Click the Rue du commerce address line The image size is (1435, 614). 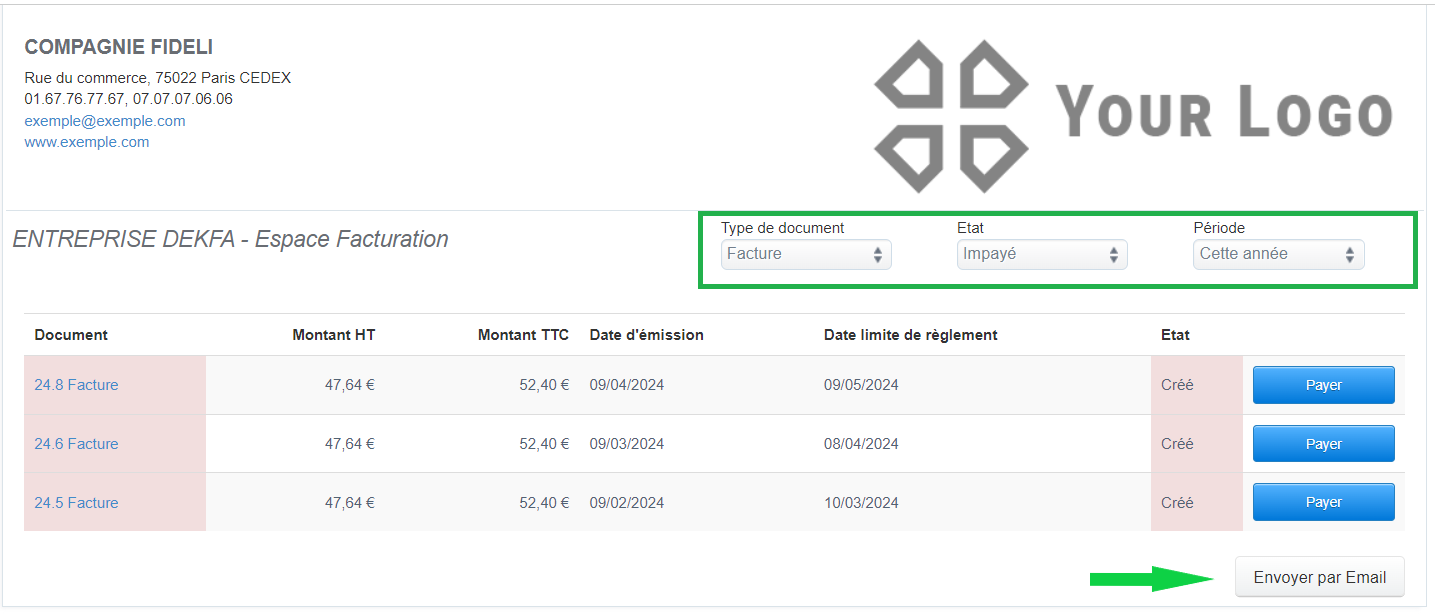pos(158,78)
